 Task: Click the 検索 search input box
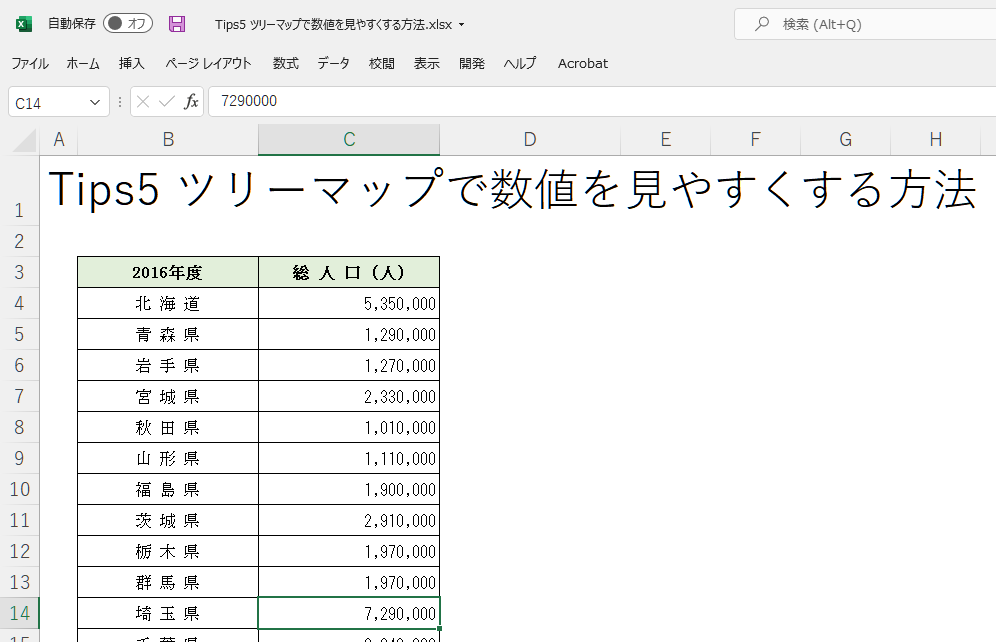[870, 24]
